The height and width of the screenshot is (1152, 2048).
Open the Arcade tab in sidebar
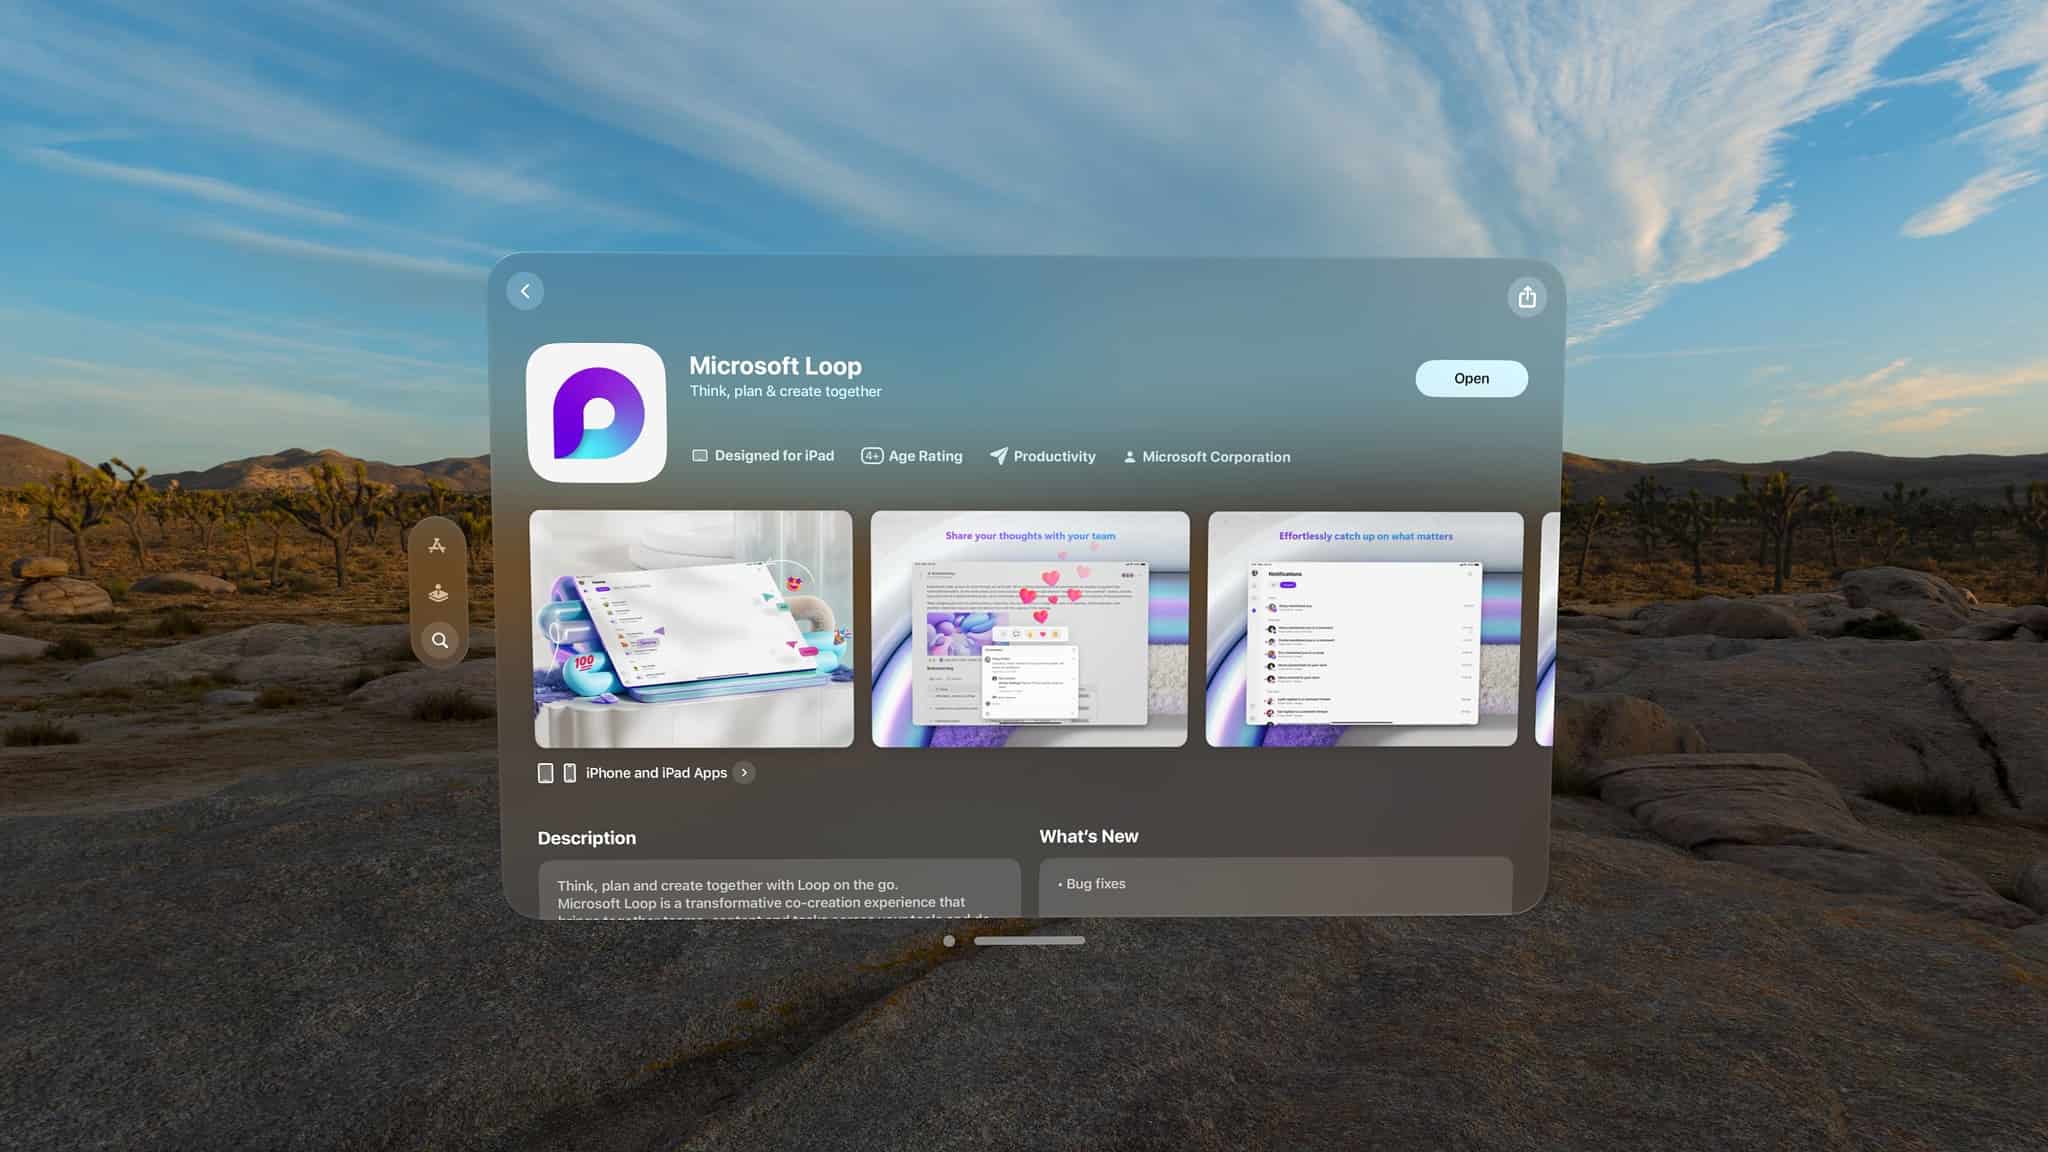[438, 593]
